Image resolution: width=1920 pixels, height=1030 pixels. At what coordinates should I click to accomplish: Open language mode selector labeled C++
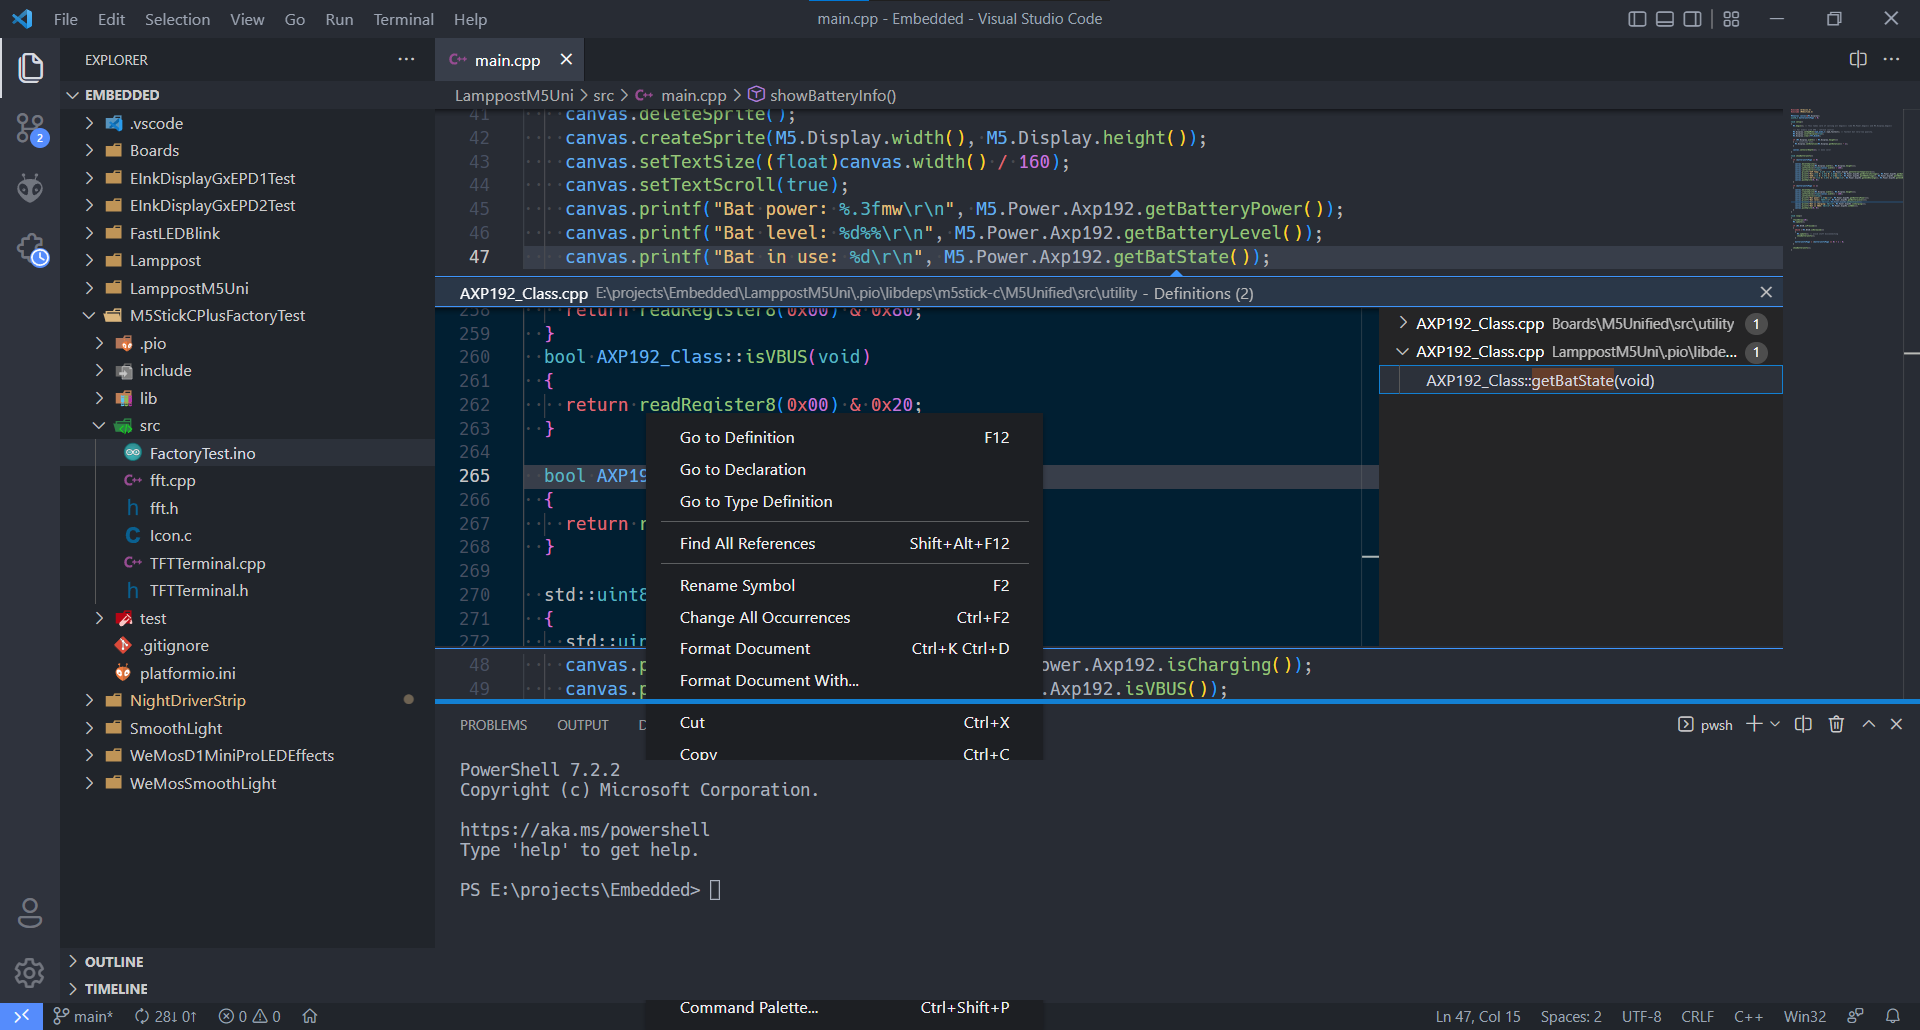click(x=1749, y=1016)
